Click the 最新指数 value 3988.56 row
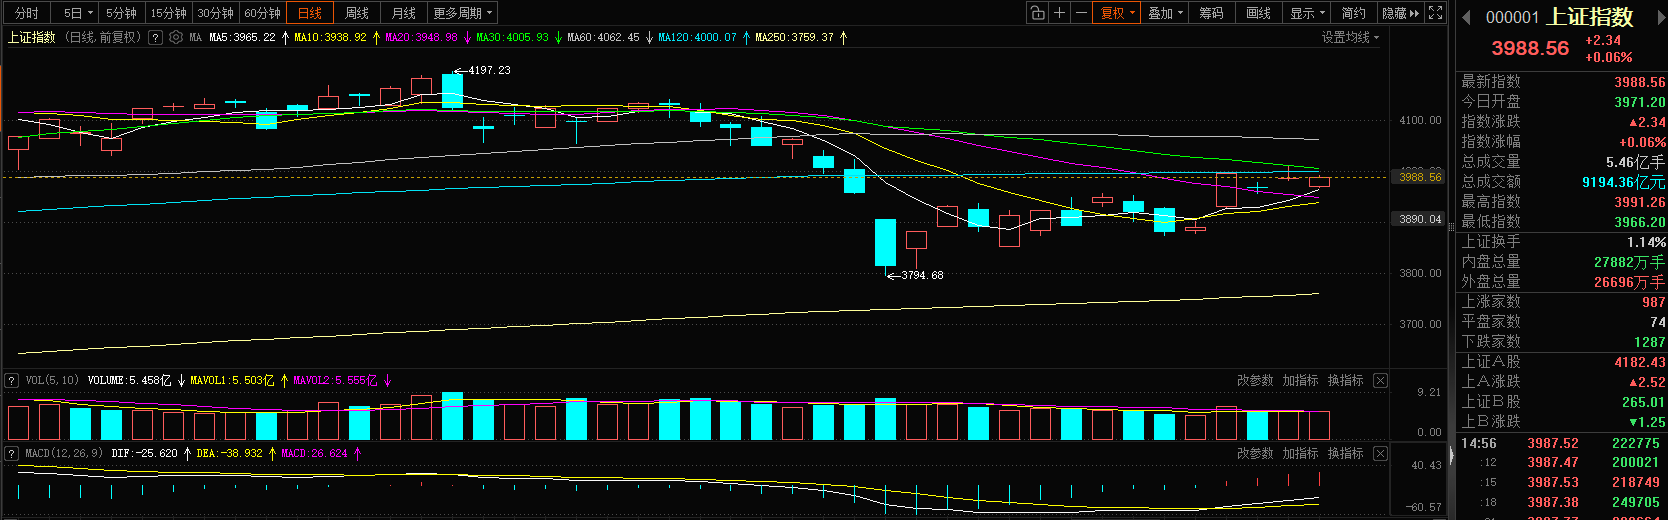The image size is (1668, 520). (x=1562, y=82)
